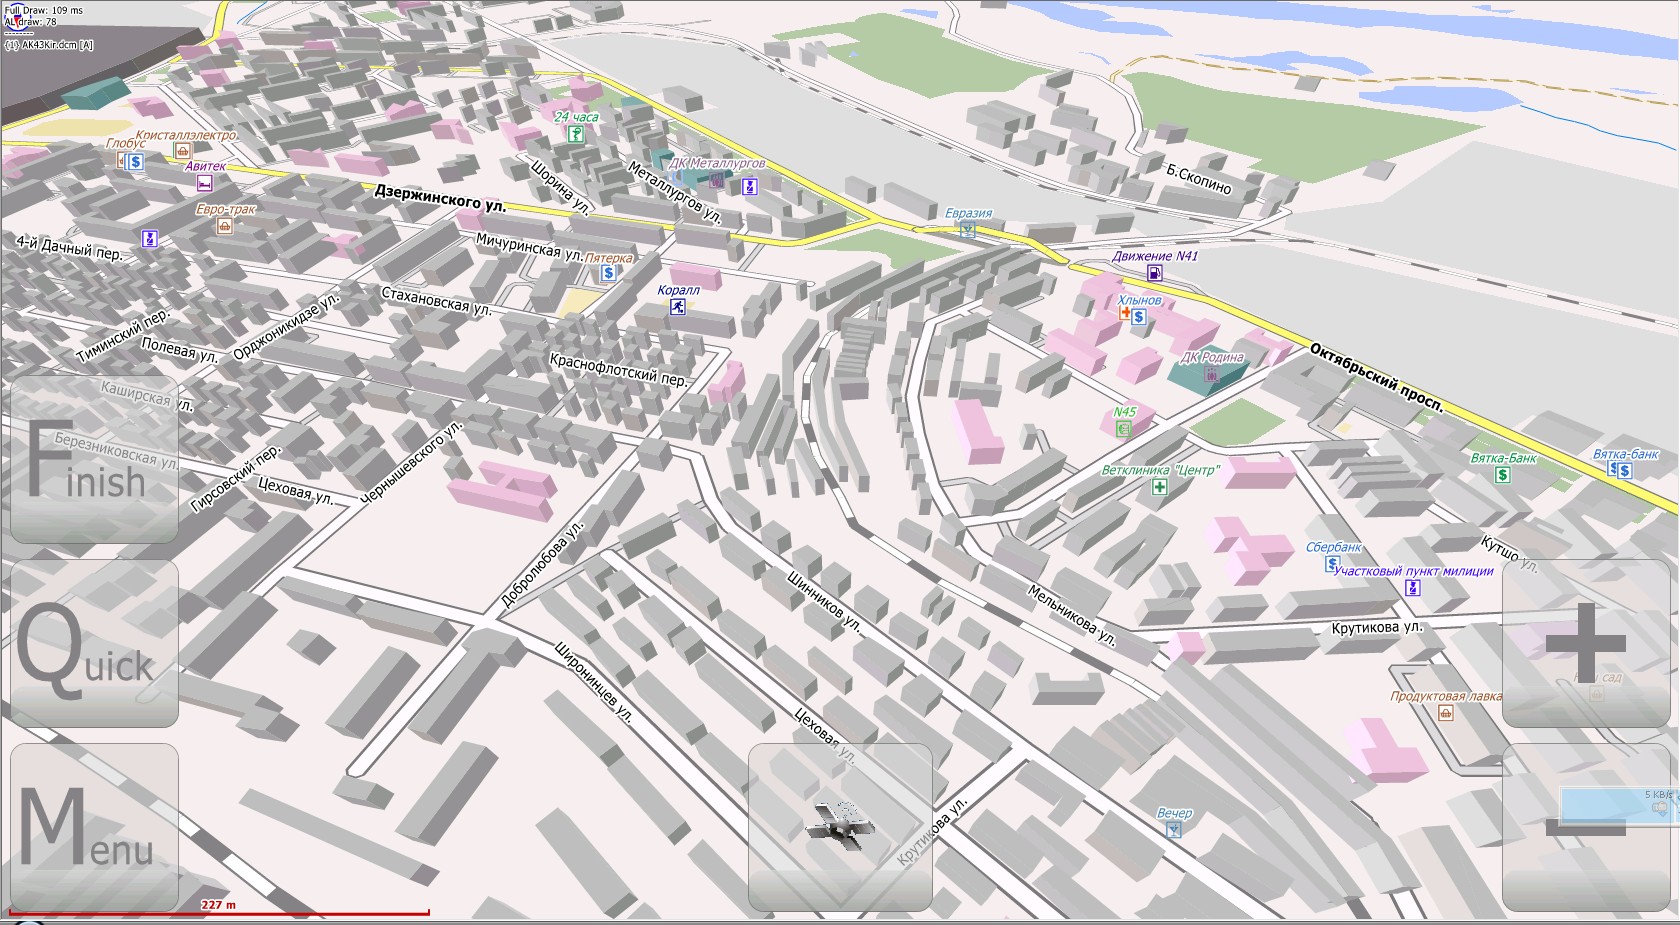Click the satellite GPS position button
1680x925 pixels.
[840, 827]
